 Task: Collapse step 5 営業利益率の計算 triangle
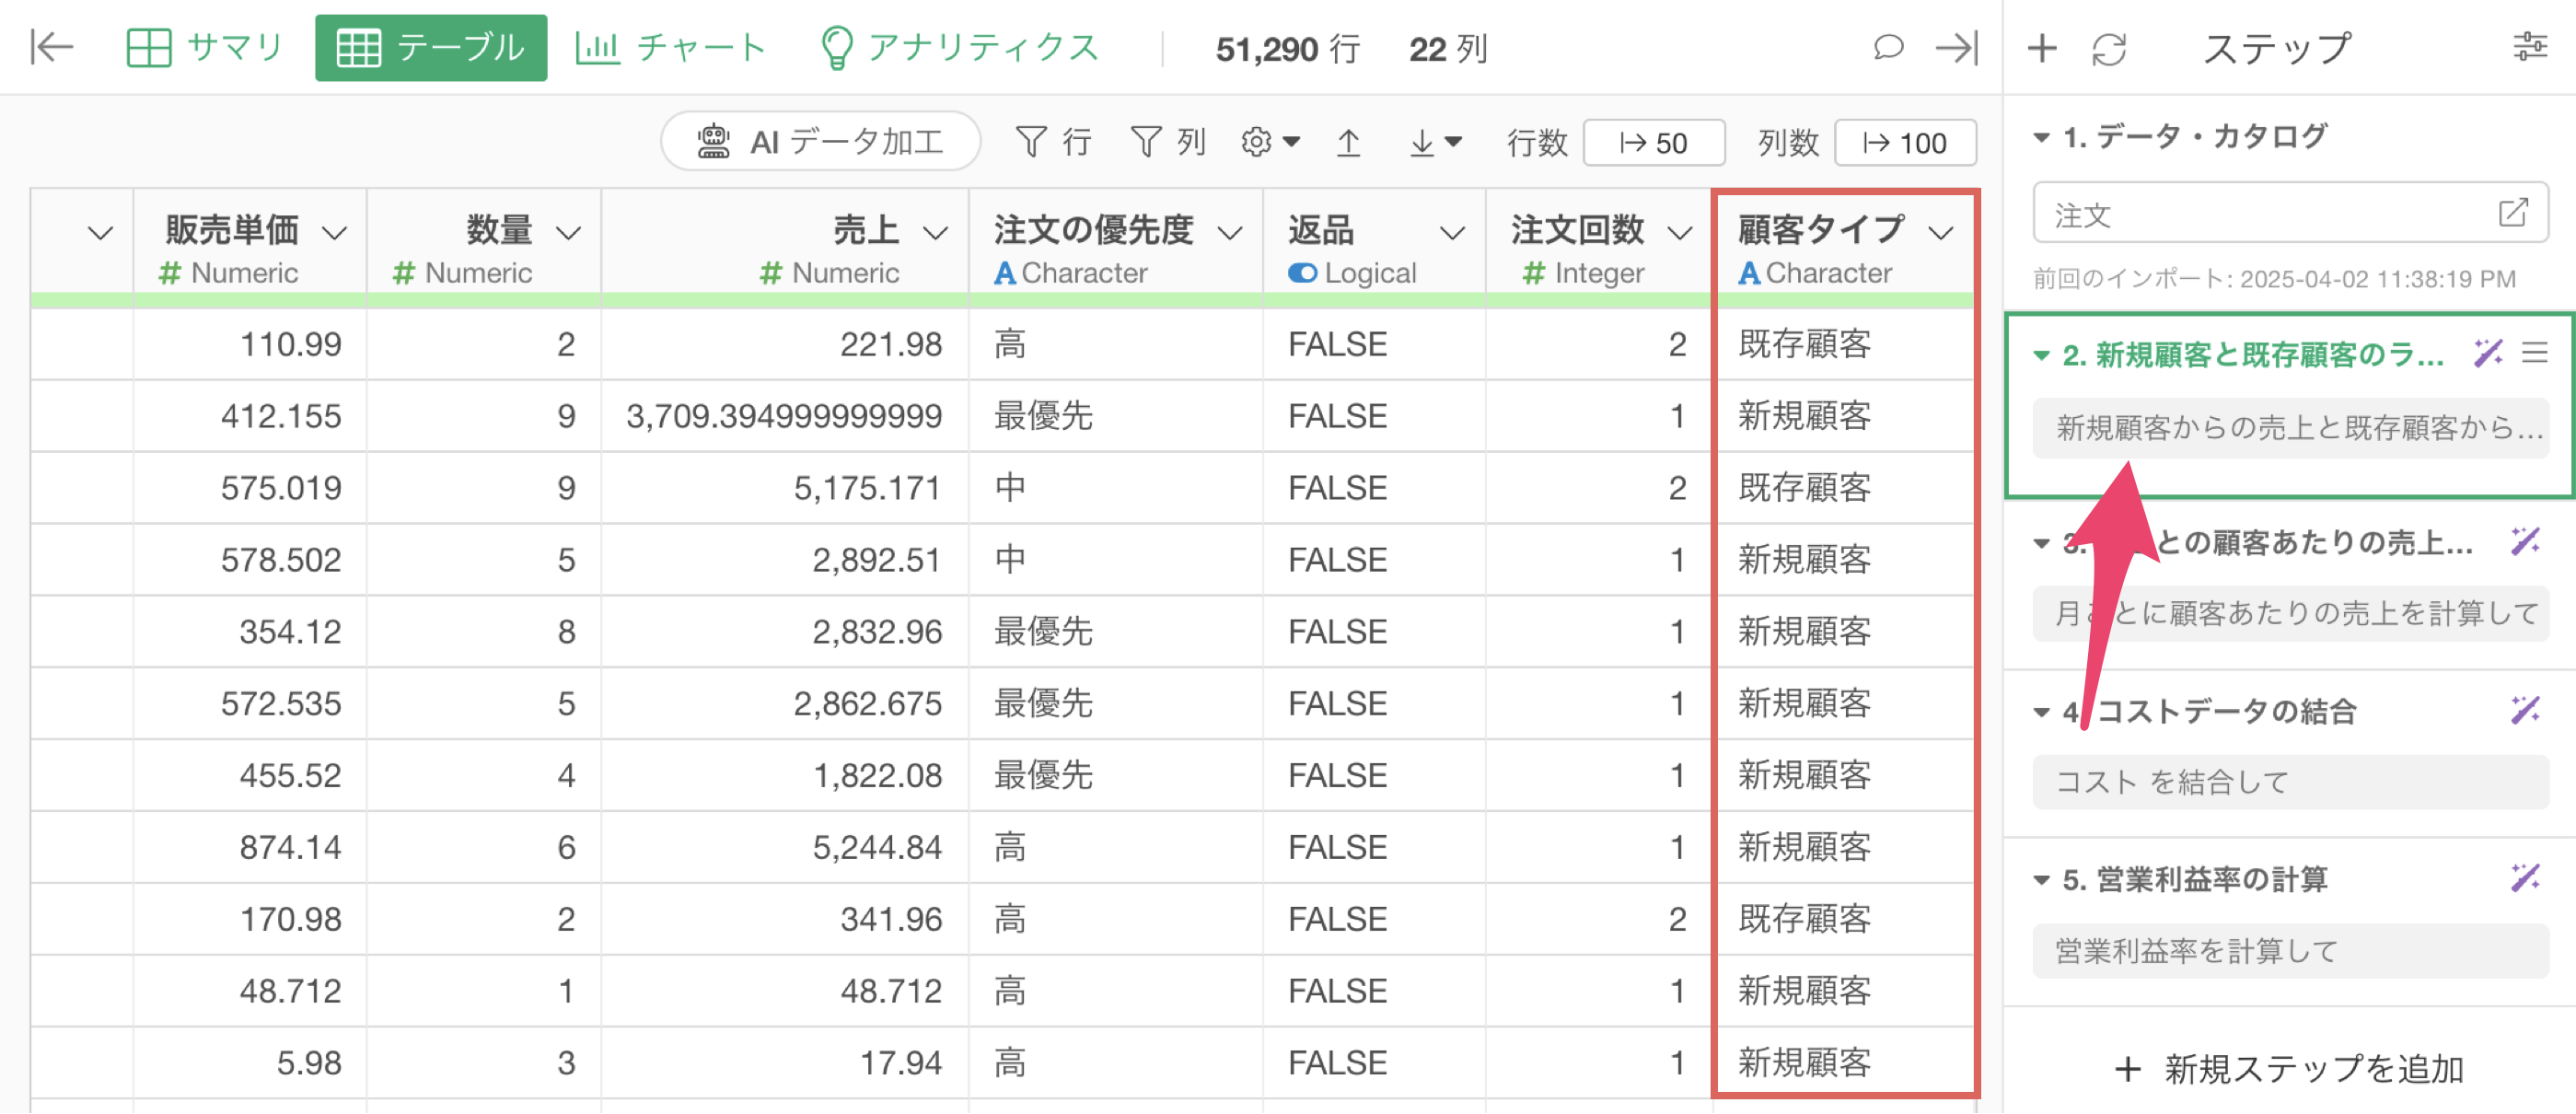pos(2042,880)
